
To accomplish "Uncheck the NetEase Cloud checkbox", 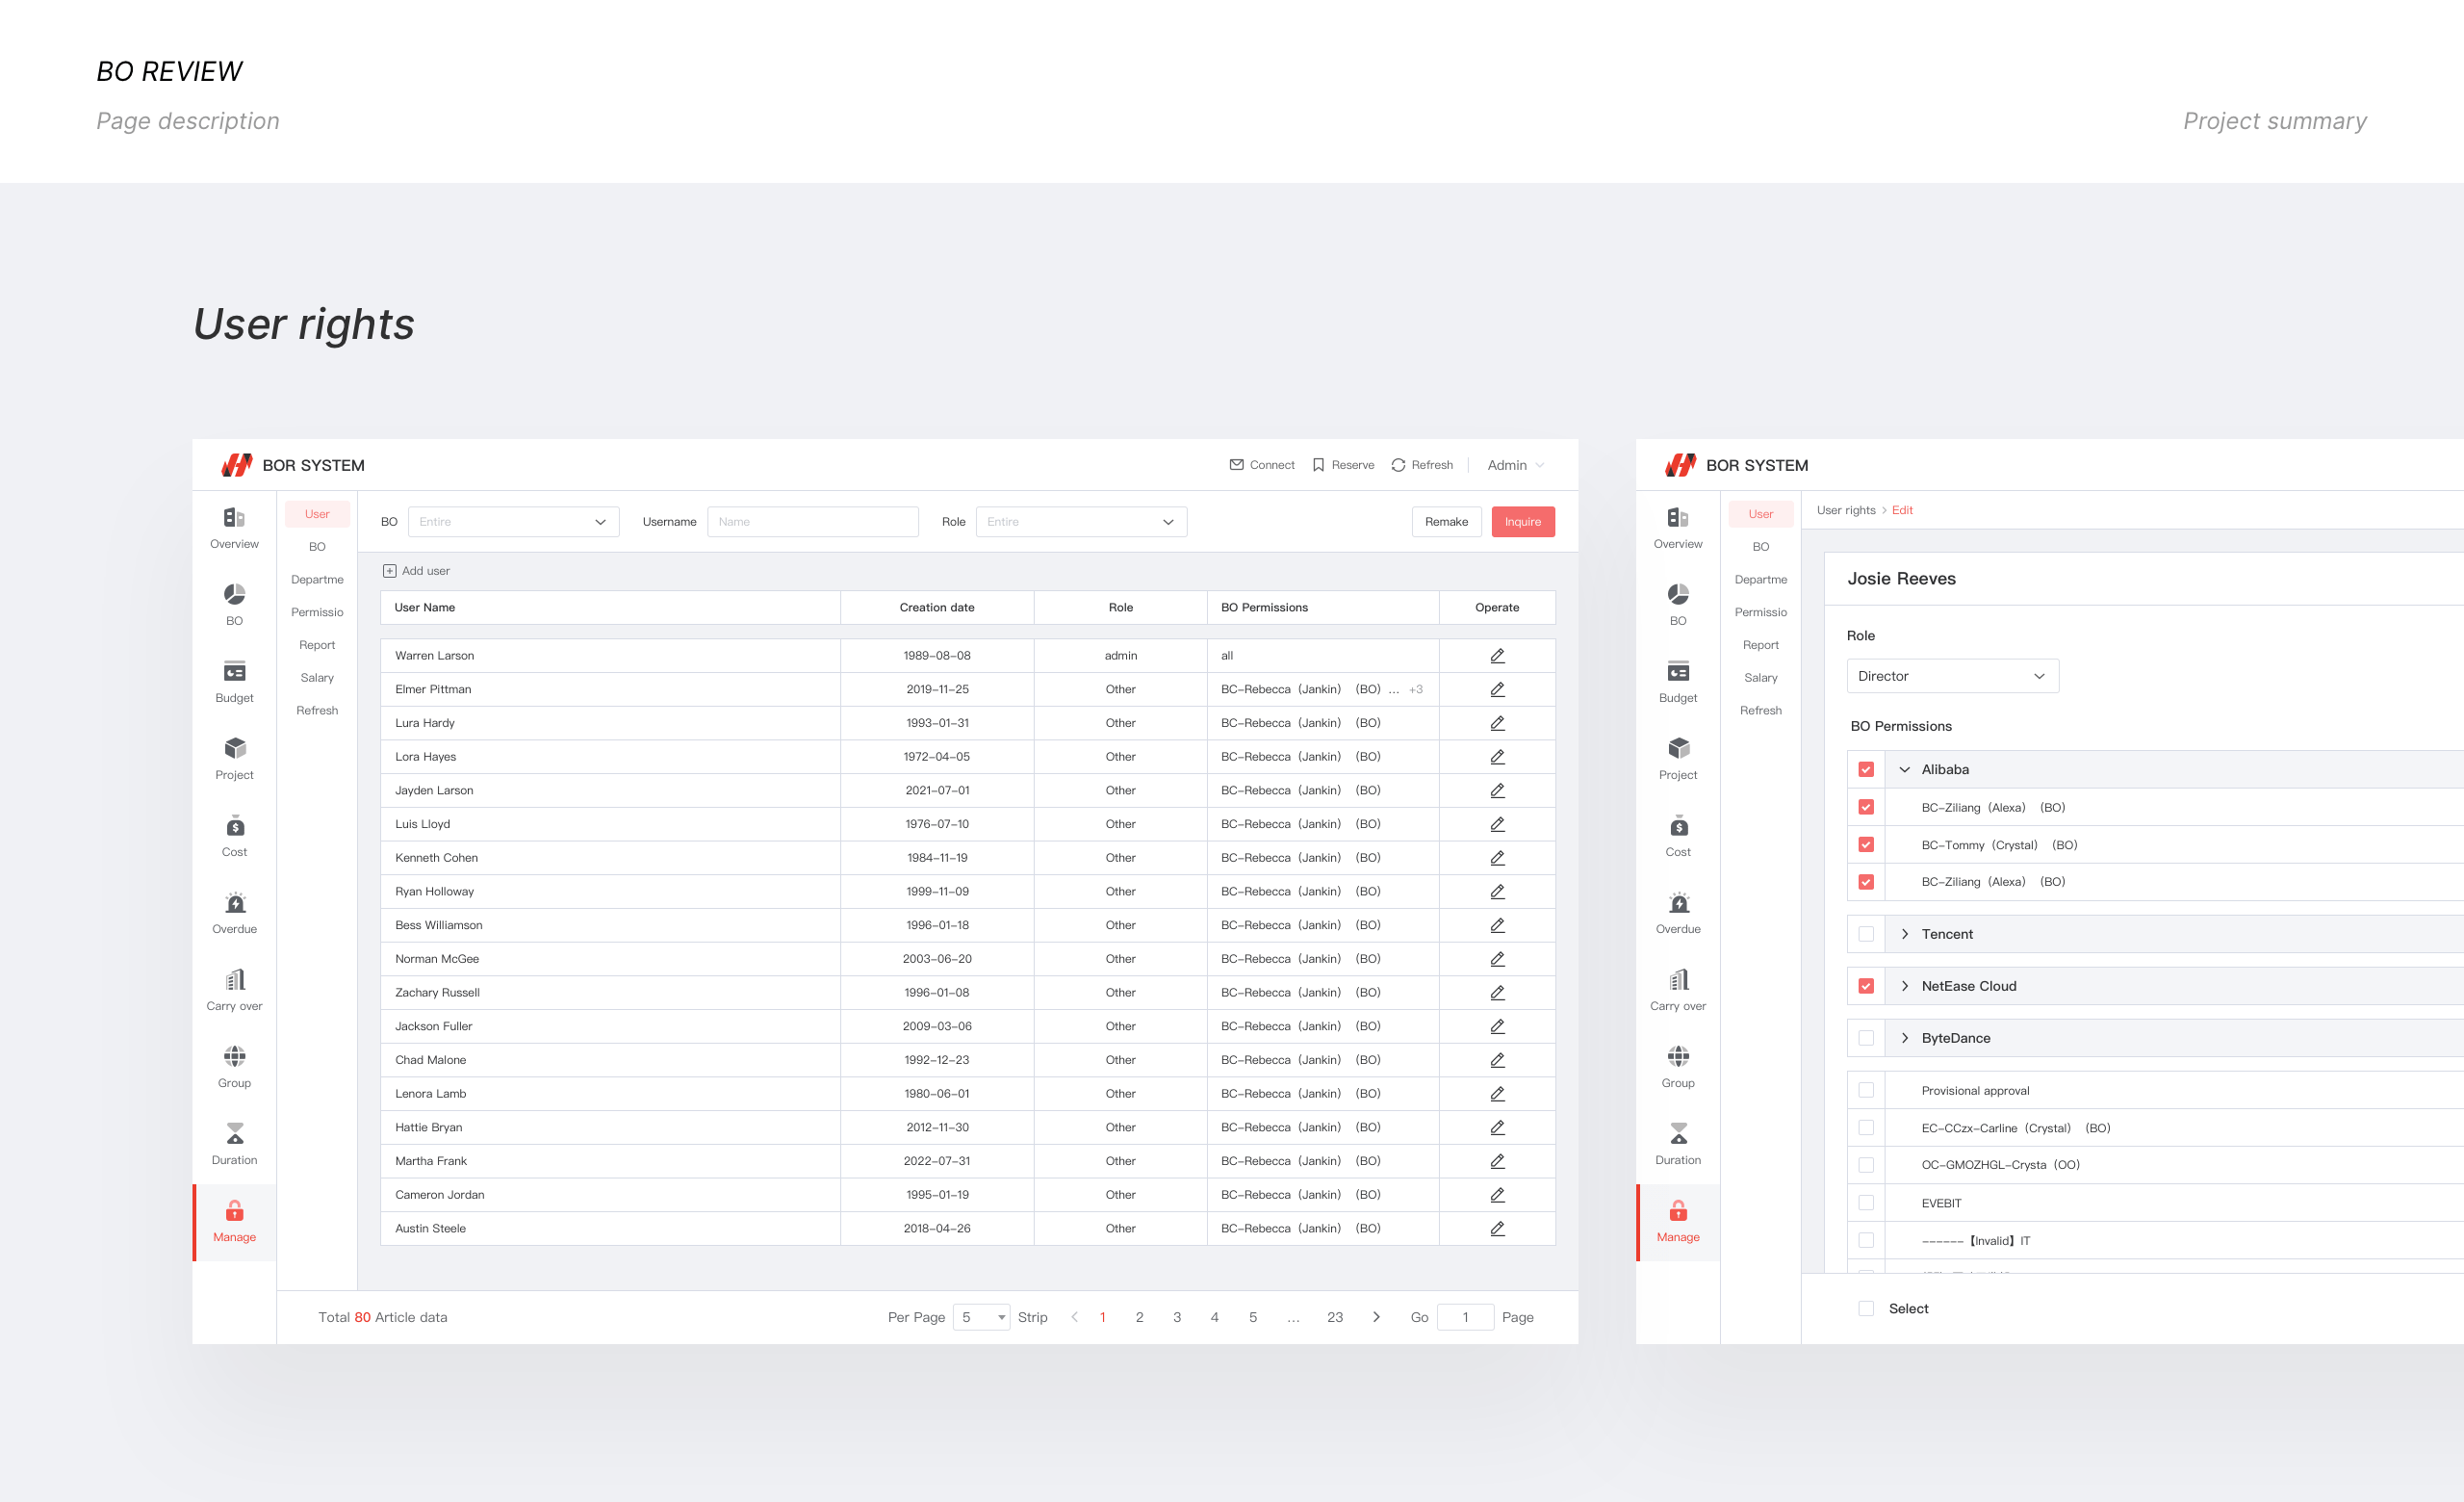I will (1866, 986).
